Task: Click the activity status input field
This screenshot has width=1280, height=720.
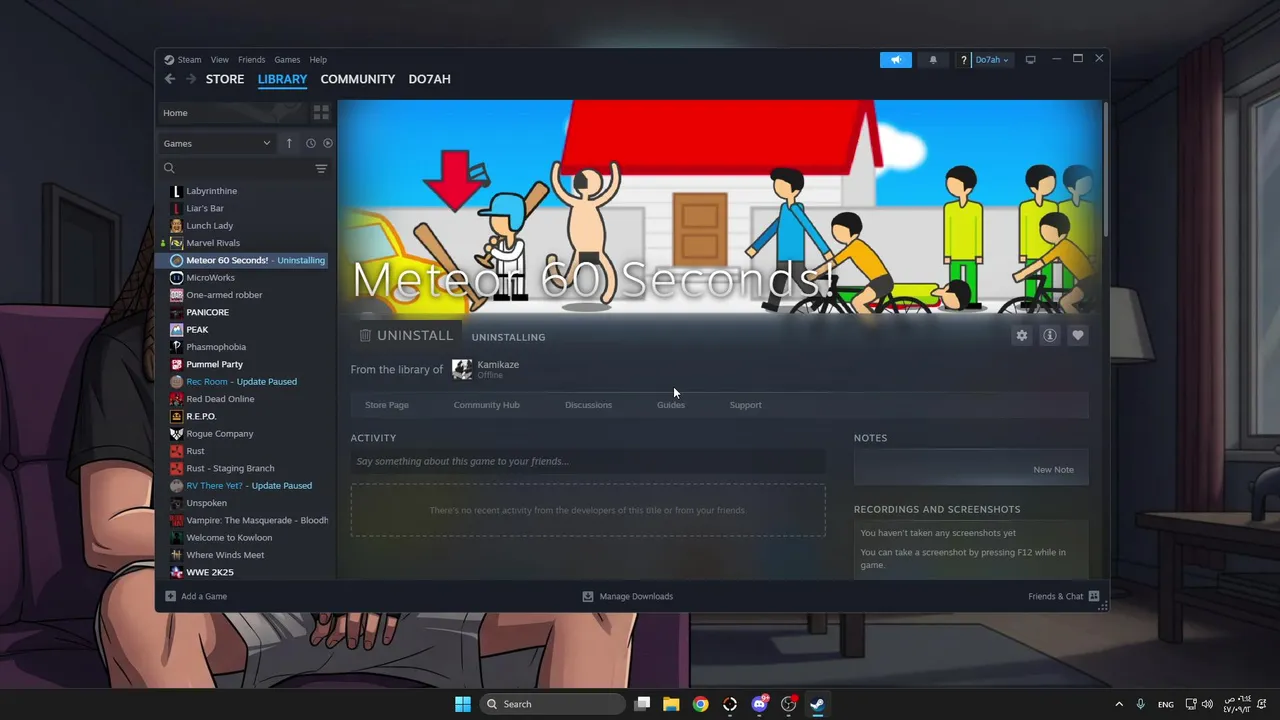Action: coord(588,461)
